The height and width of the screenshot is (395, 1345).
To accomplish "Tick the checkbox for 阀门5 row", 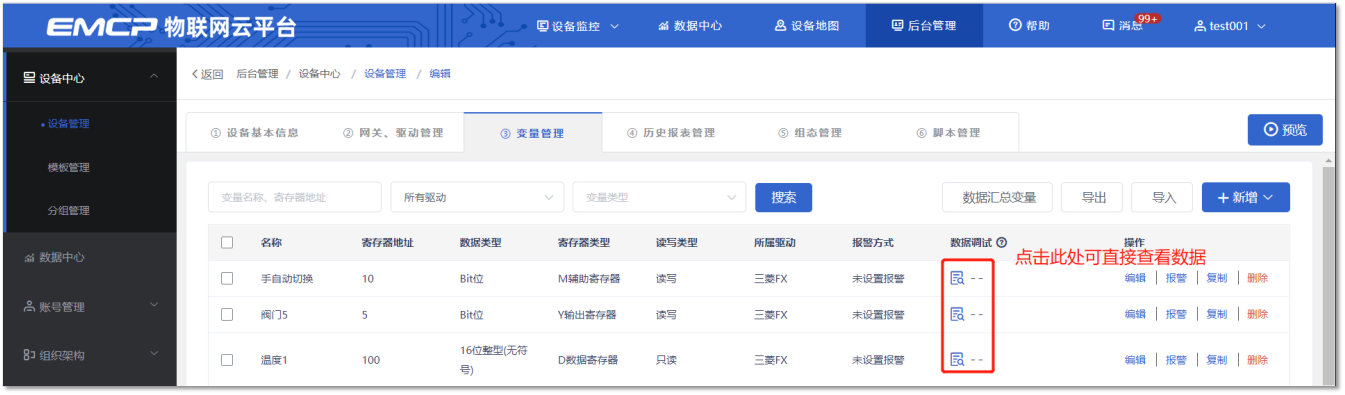I will tap(227, 314).
